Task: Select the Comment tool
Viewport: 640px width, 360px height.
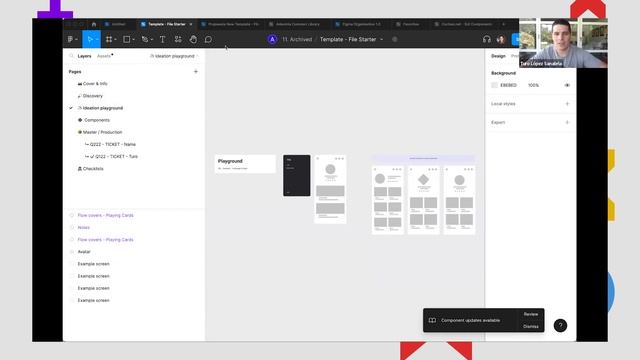Action: [208, 39]
